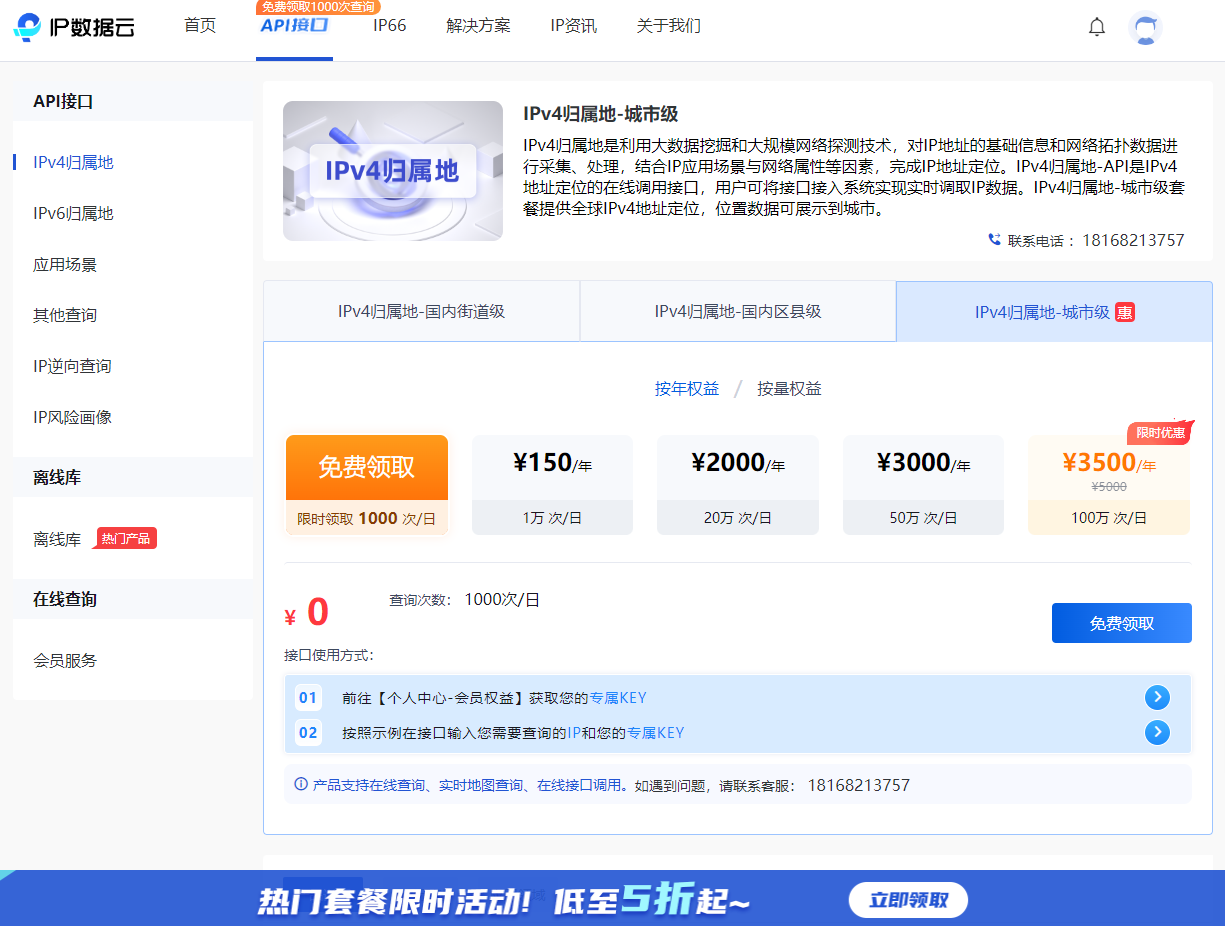
Task: Click the IPv4归属地 product thumbnail image
Action: coord(393,171)
